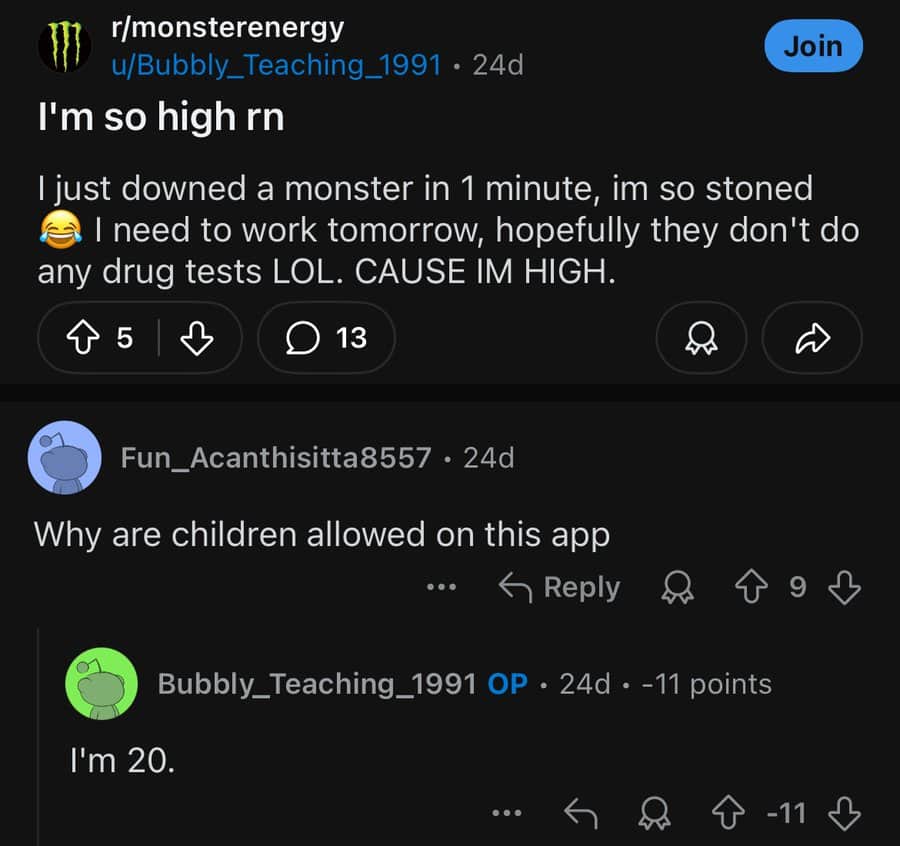The image size is (900, 846).
Task: Open Fun_Acanthisitta8557's avatar
Action: (x=65, y=457)
